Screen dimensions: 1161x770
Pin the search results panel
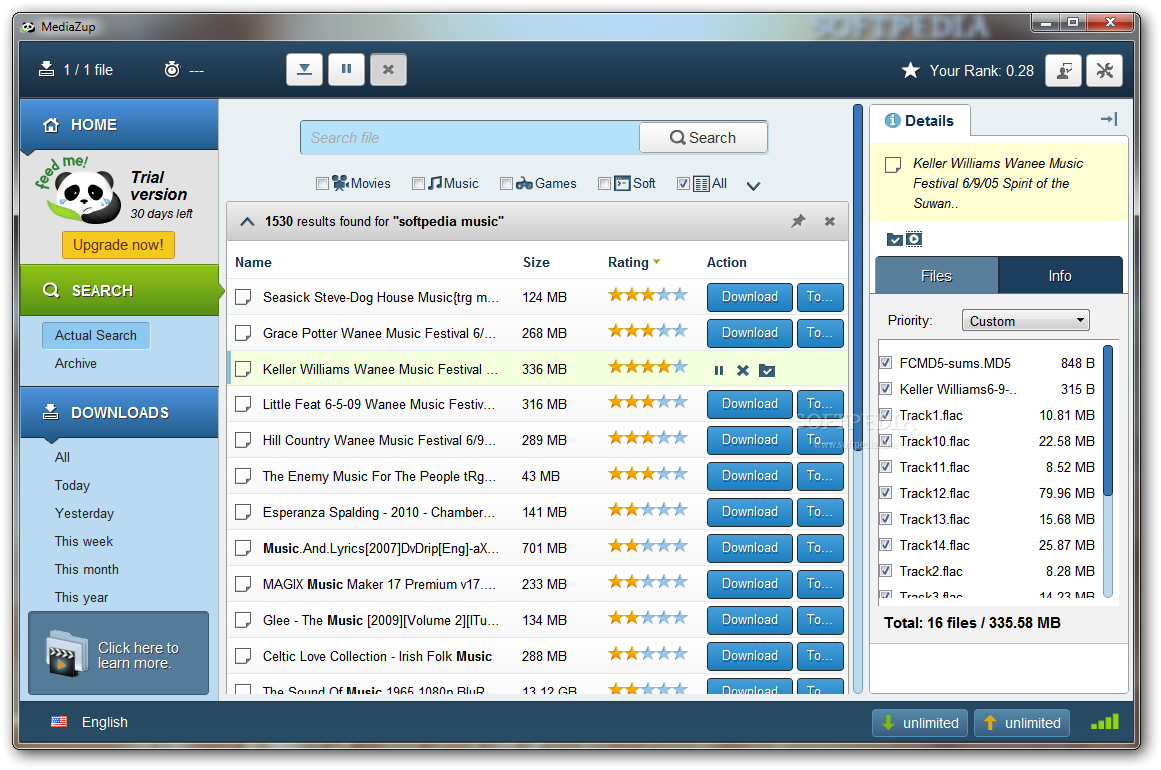click(x=797, y=221)
